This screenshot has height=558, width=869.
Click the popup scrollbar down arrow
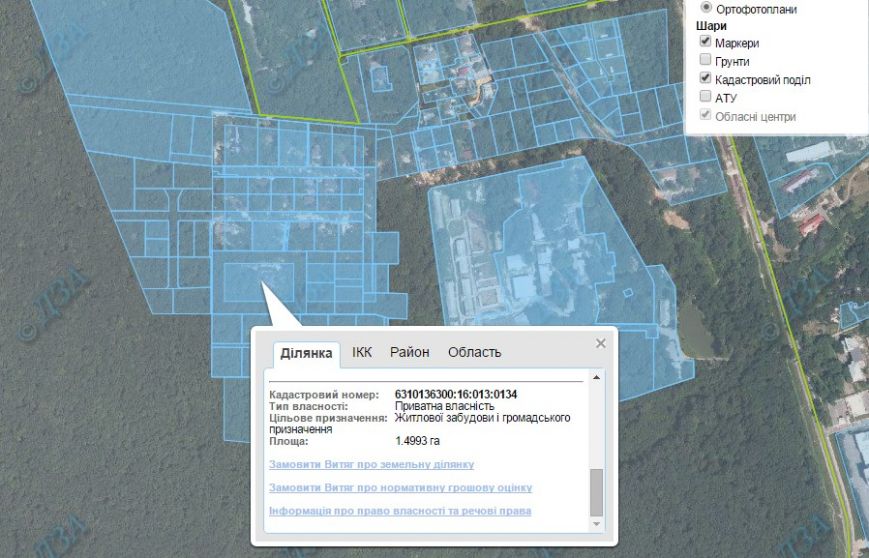pos(597,524)
